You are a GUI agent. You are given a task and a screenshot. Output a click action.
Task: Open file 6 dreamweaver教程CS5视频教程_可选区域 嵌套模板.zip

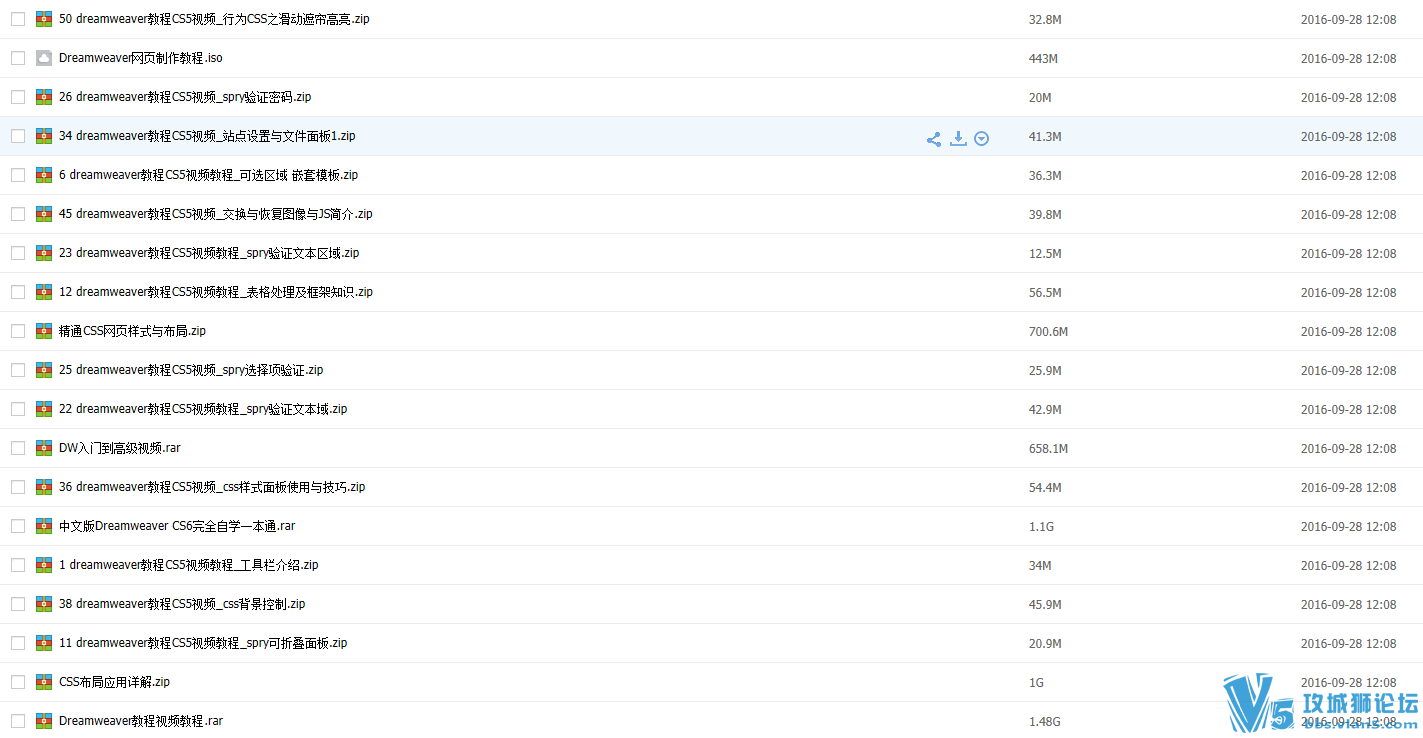pos(208,175)
